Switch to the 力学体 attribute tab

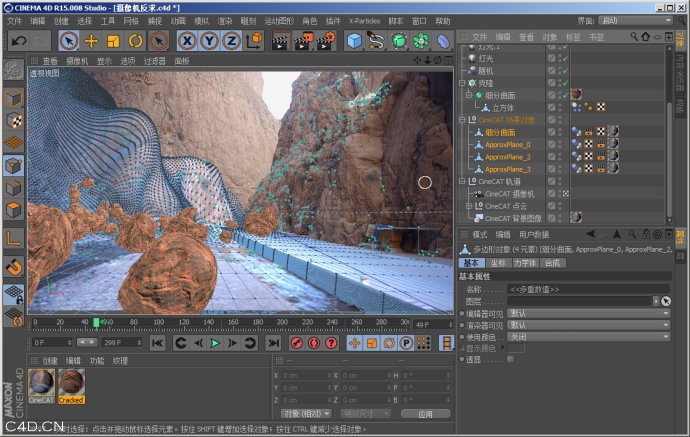click(x=525, y=263)
